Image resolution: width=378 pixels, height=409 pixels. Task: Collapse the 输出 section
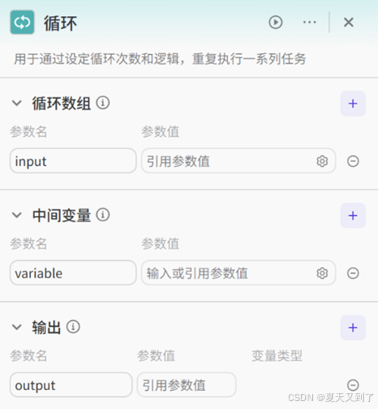(x=17, y=327)
